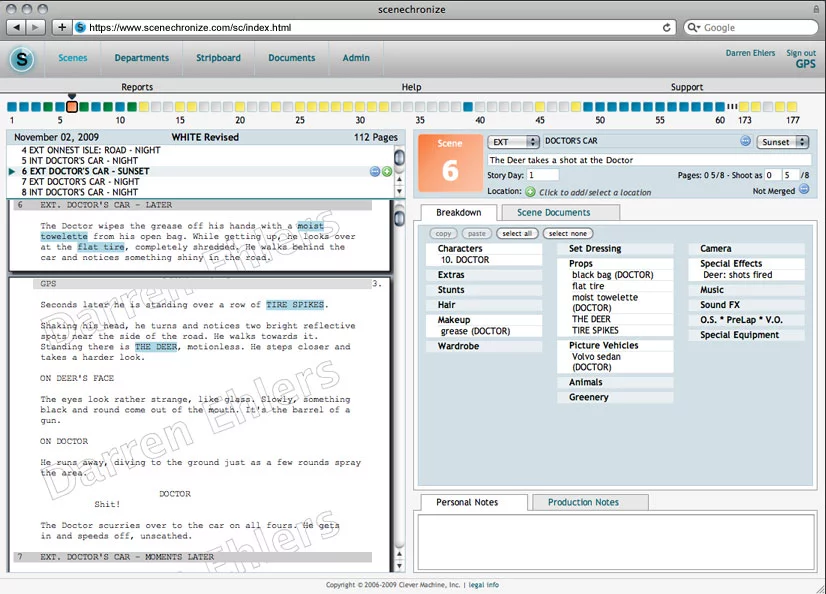This screenshot has width=826, height=594.
Task: Click the scene description field about the Deer
Action: (650, 160)
